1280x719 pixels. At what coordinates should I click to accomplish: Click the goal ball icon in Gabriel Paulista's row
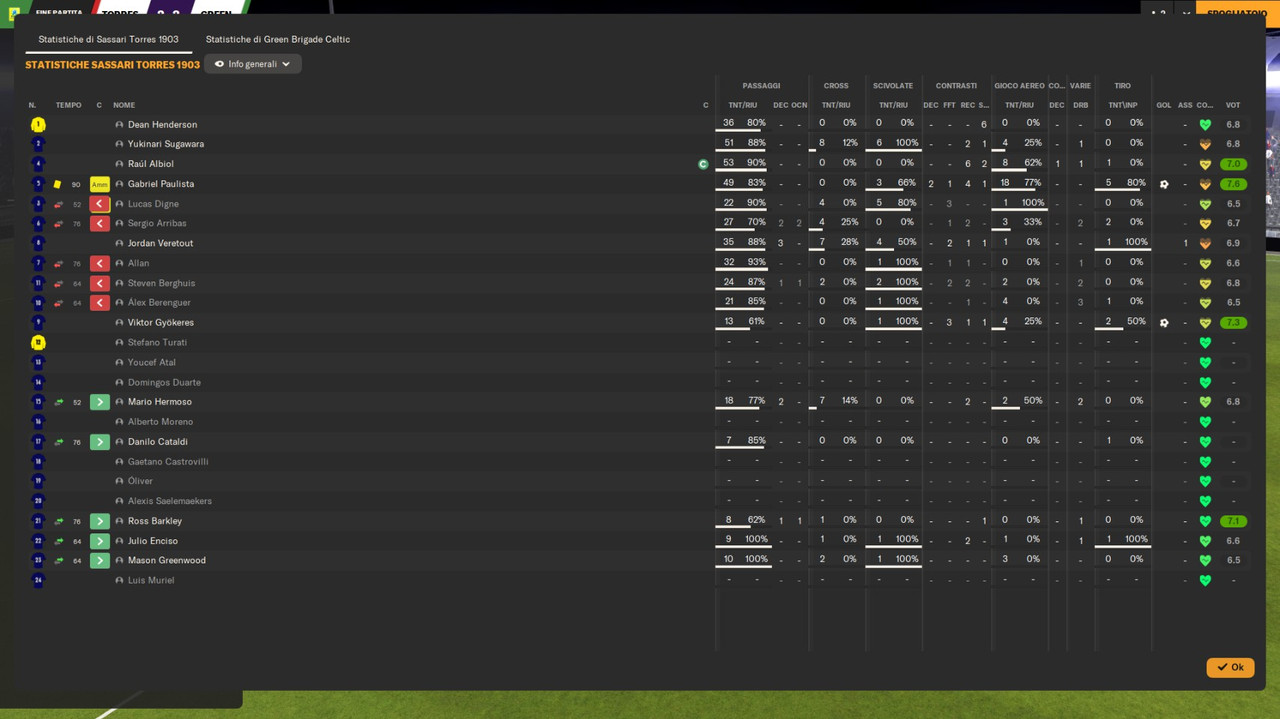[1164, 184]
